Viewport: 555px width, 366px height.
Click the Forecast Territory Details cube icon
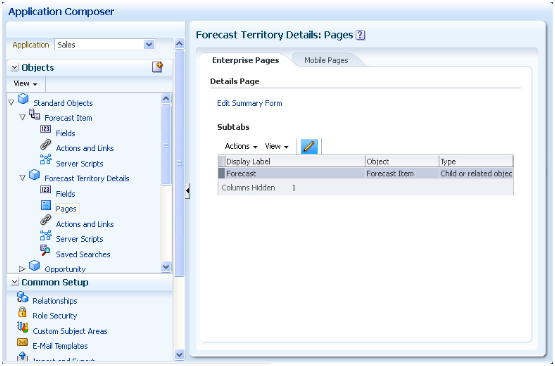click(34, 175)
